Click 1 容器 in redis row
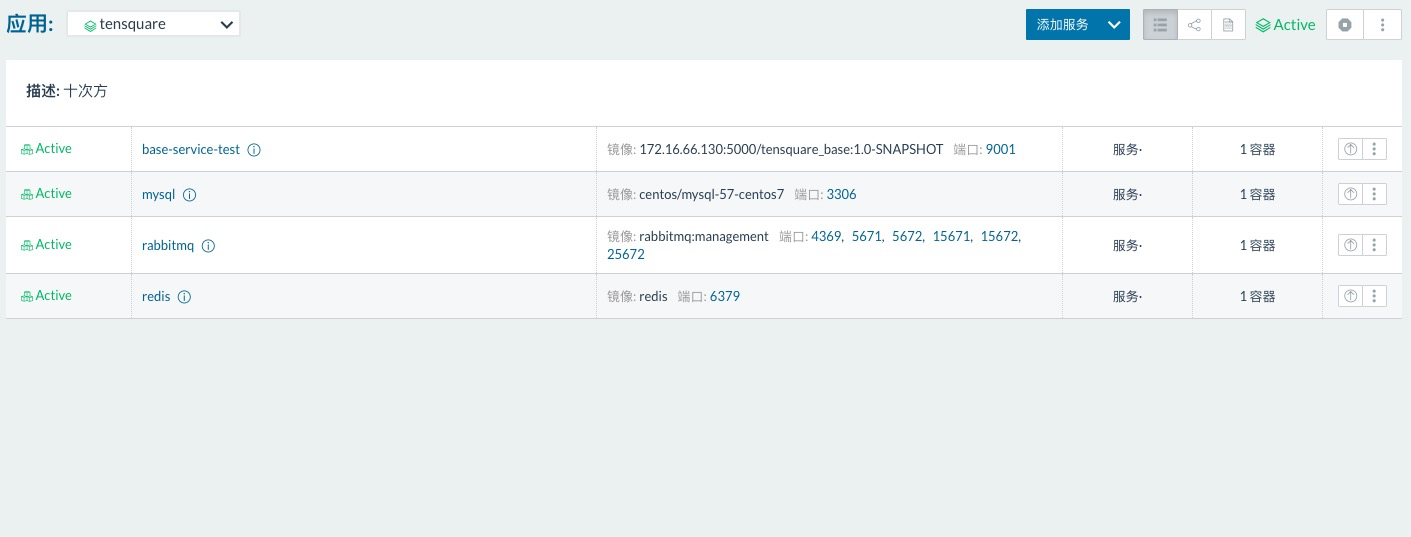Image resolution: width=1411 pixels, height=537 pixels. click(1258, 297)
